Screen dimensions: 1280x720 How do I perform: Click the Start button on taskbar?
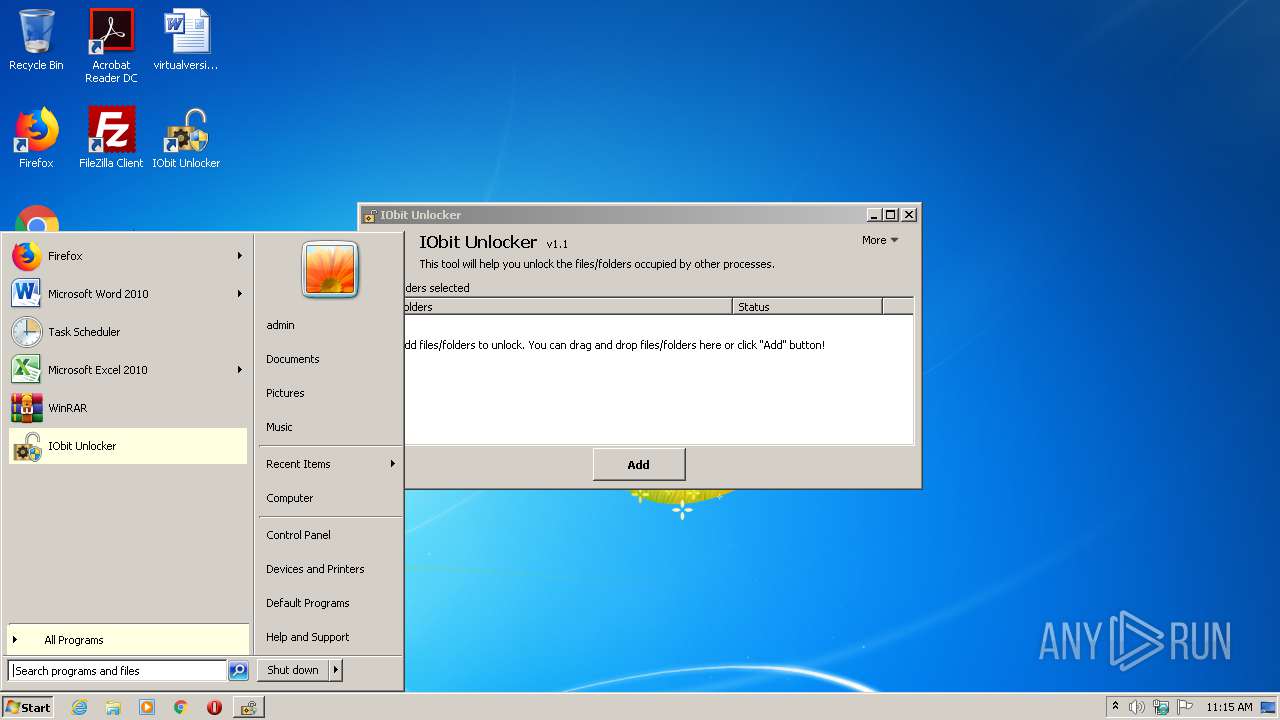point(28,707)
